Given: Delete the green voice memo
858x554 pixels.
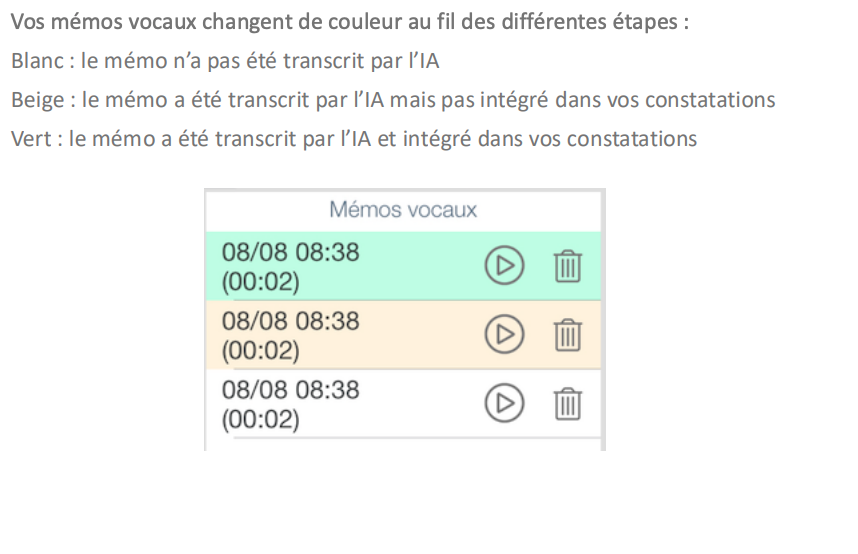Looking at the screenshot, I should click(x=568, y=266).
